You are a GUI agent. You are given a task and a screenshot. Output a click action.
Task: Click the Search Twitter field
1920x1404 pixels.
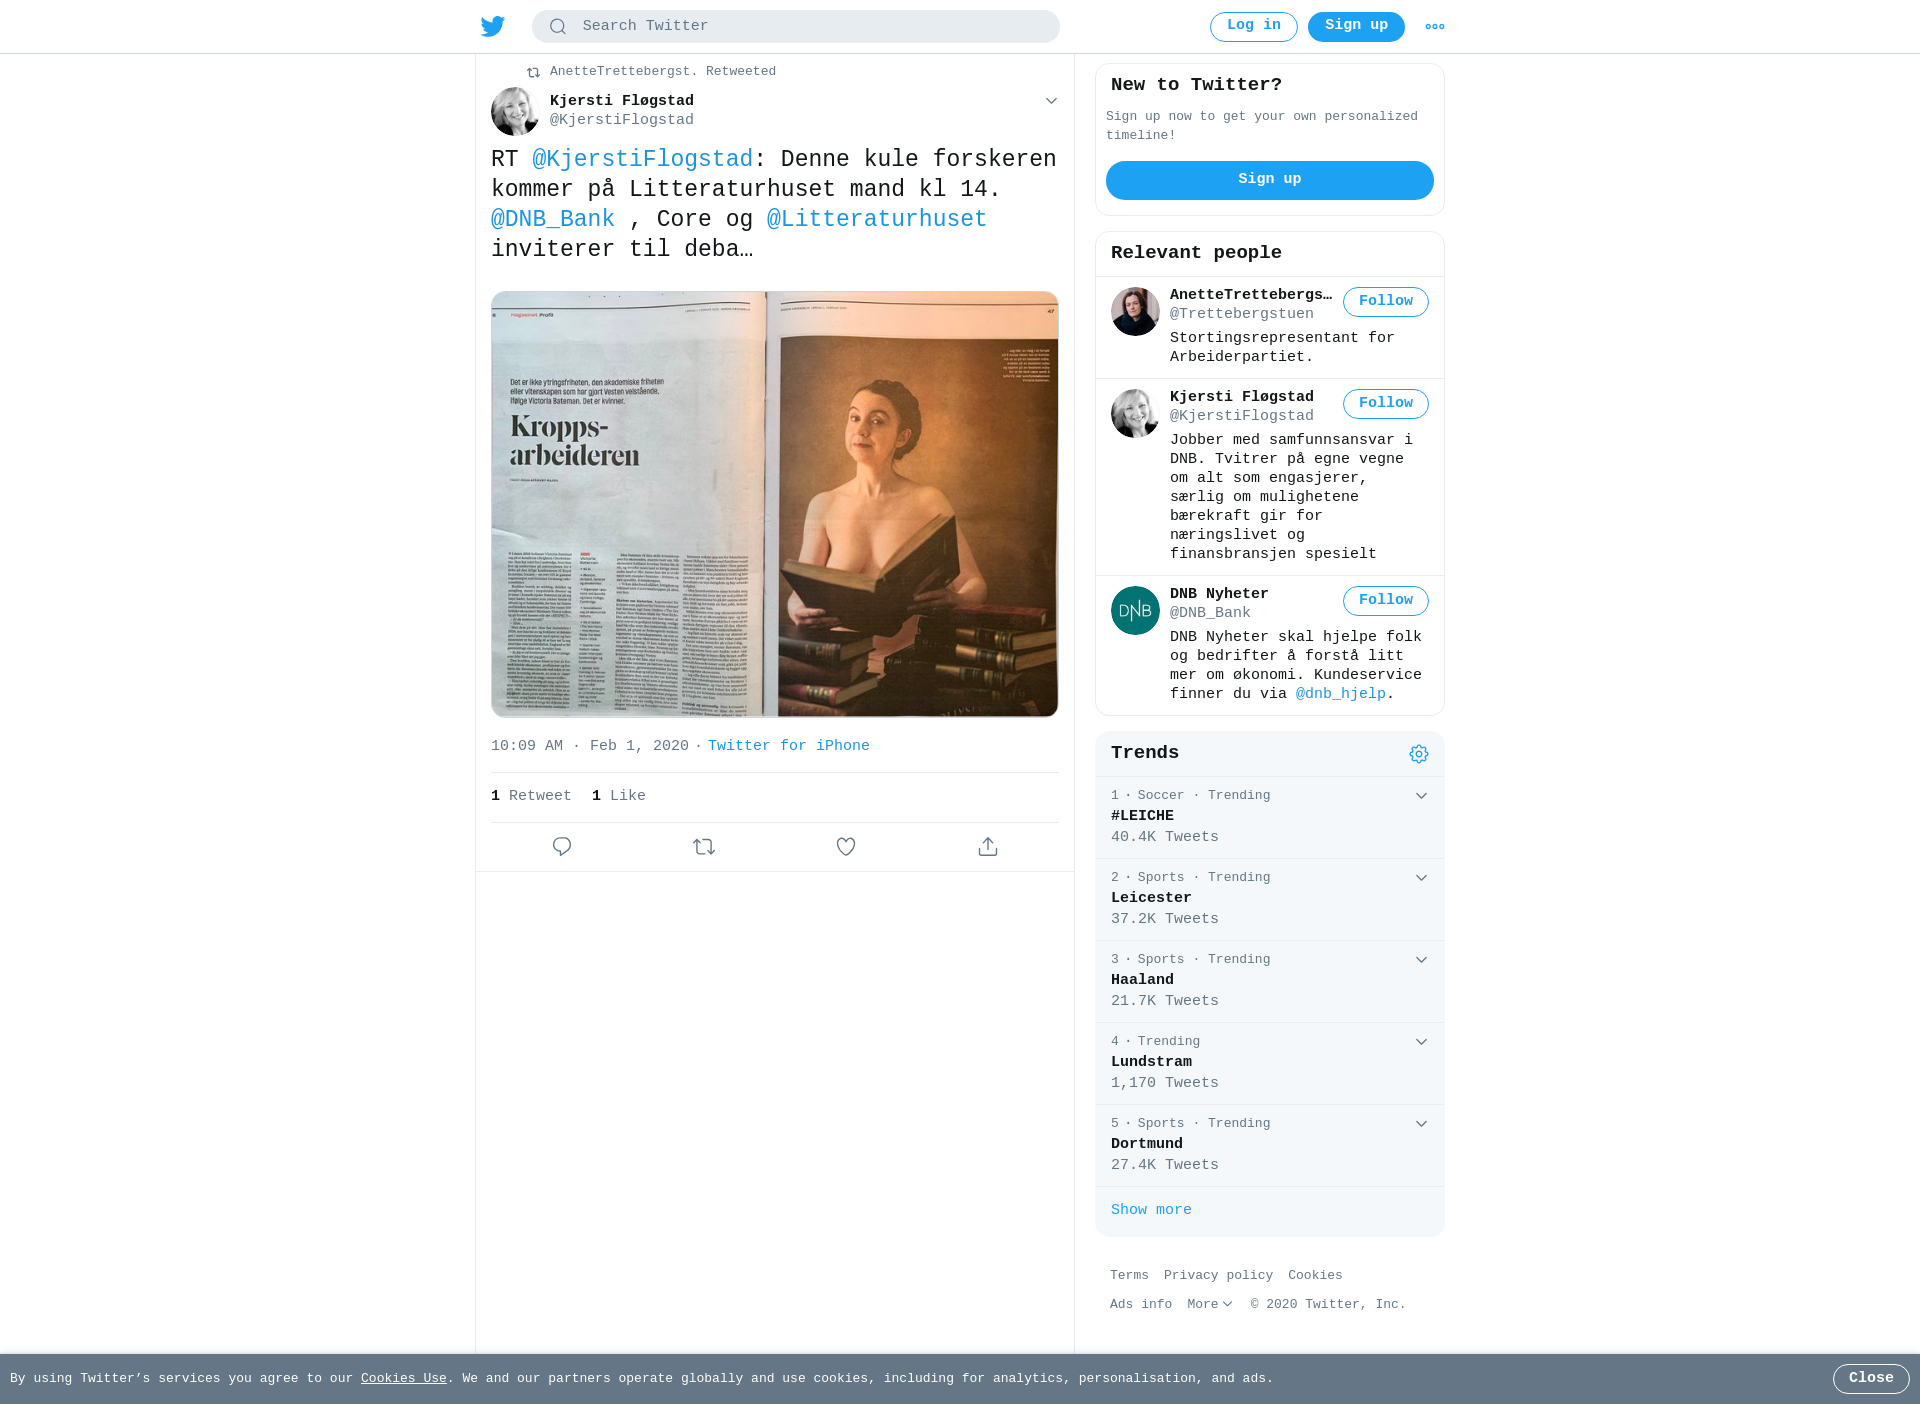coord(796,26)
